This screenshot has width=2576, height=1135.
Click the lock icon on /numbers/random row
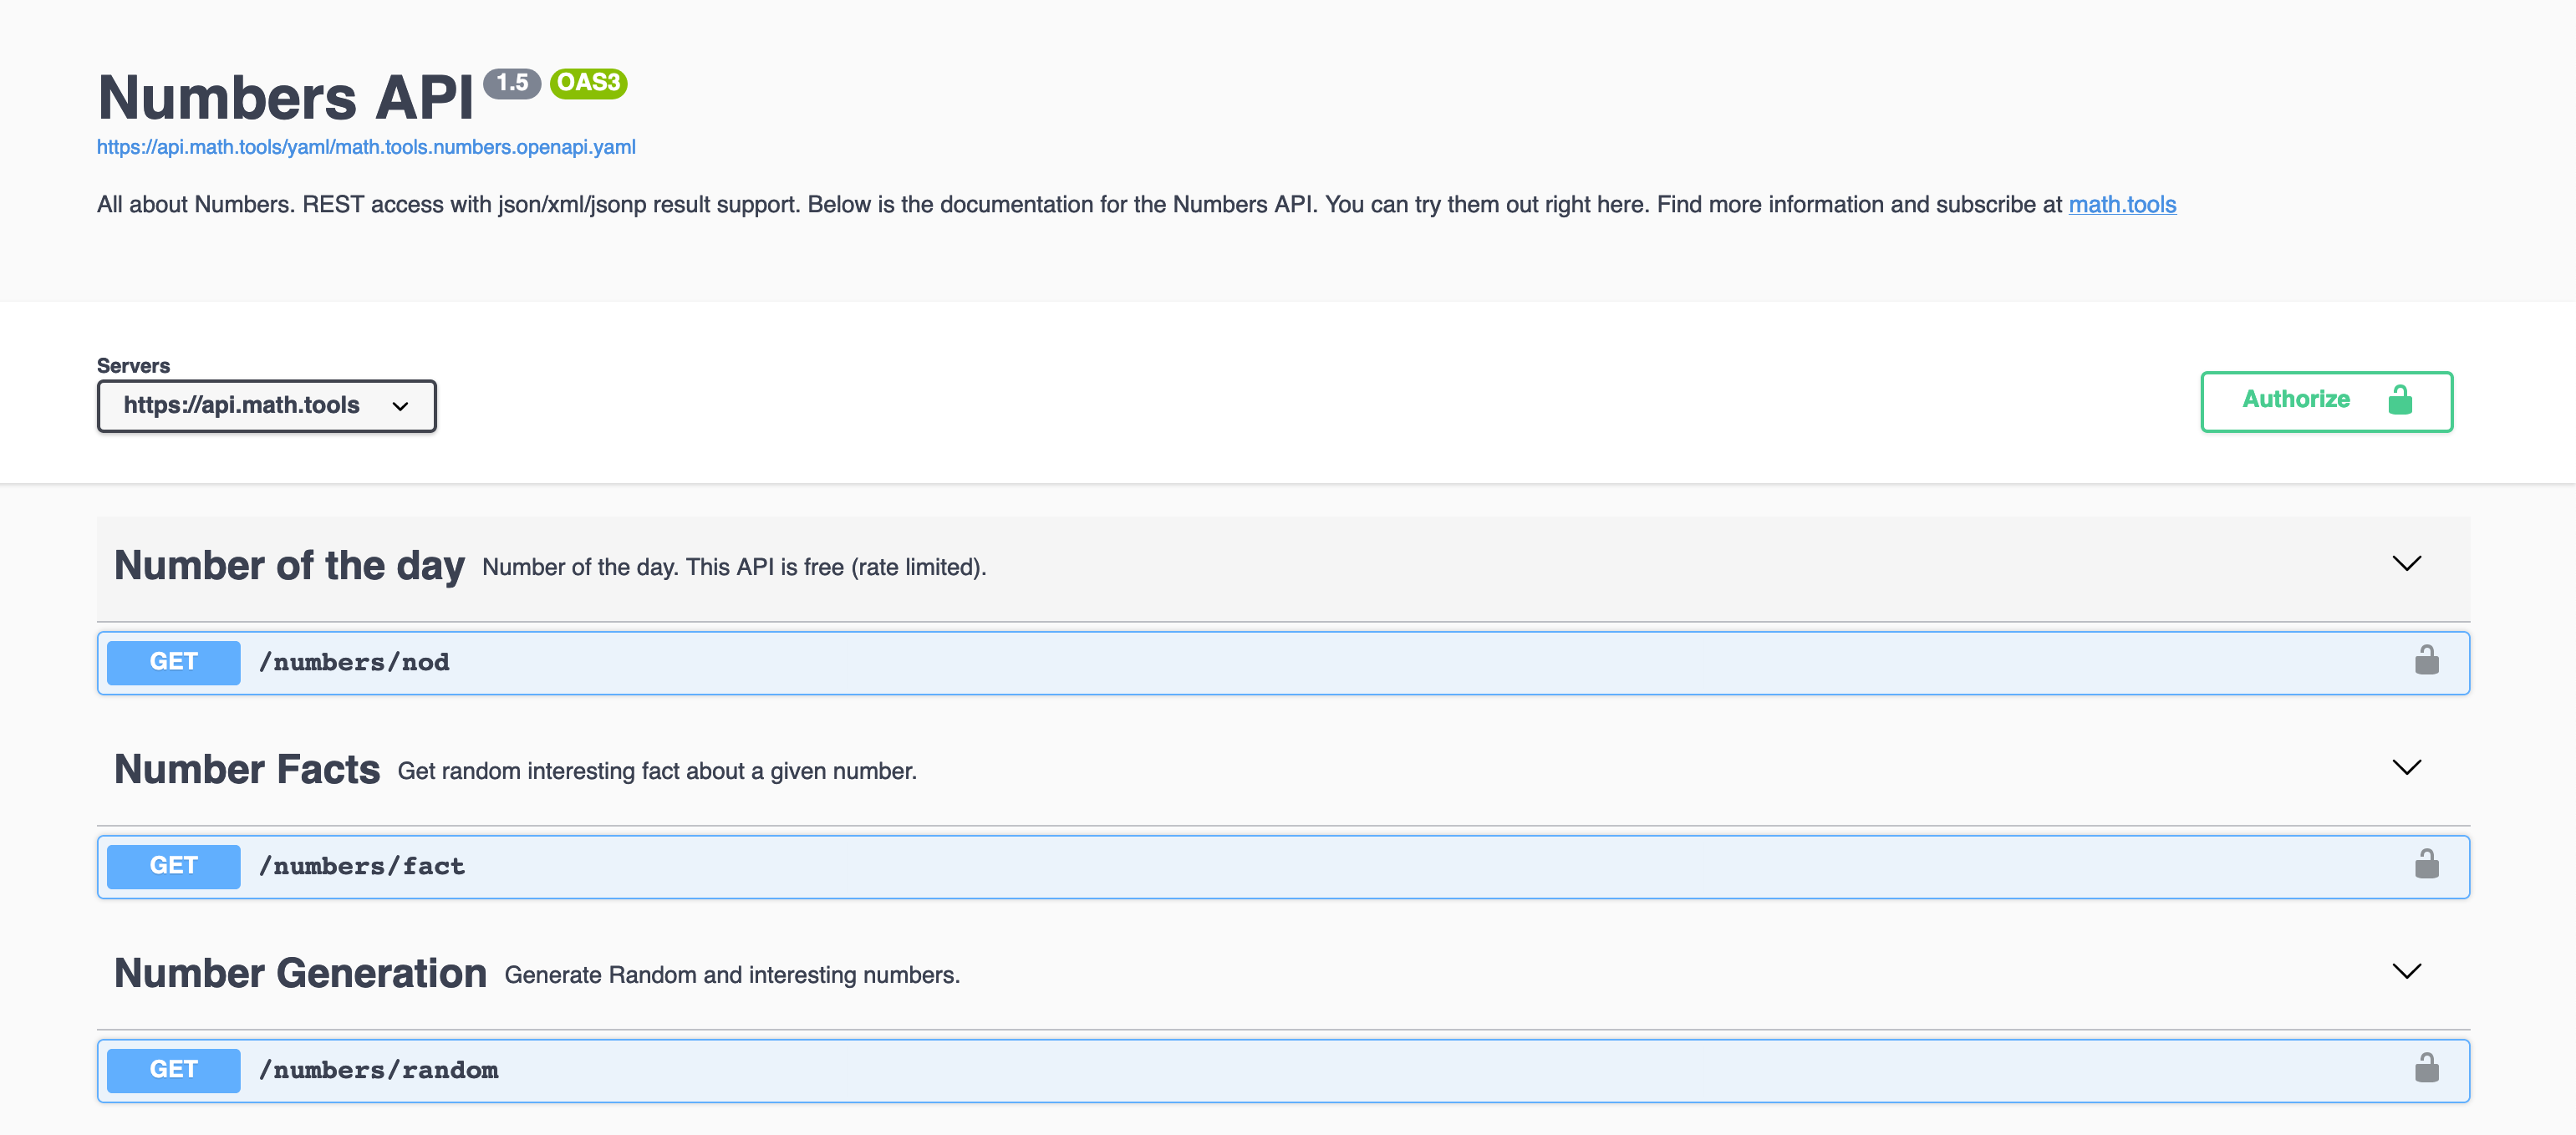click(2426, 1069)
